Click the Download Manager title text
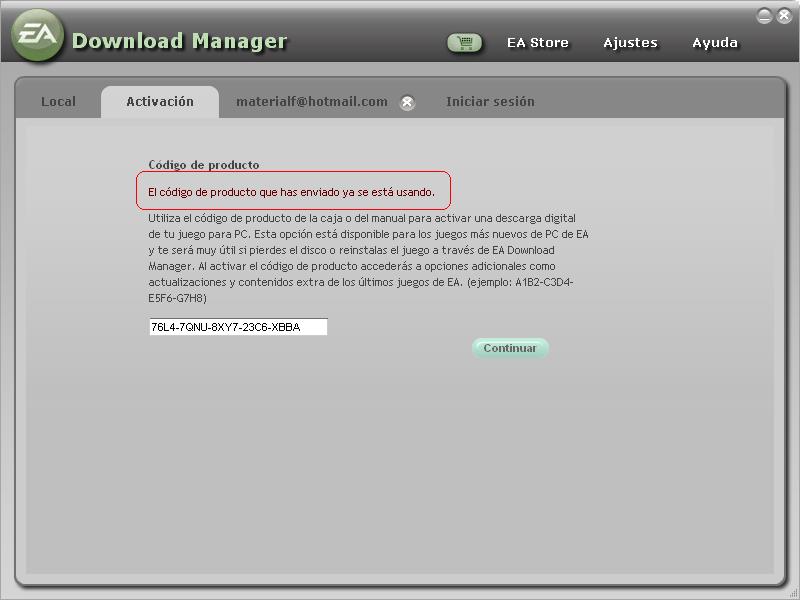Screen dimensions: 800x600 click(180, 41)
